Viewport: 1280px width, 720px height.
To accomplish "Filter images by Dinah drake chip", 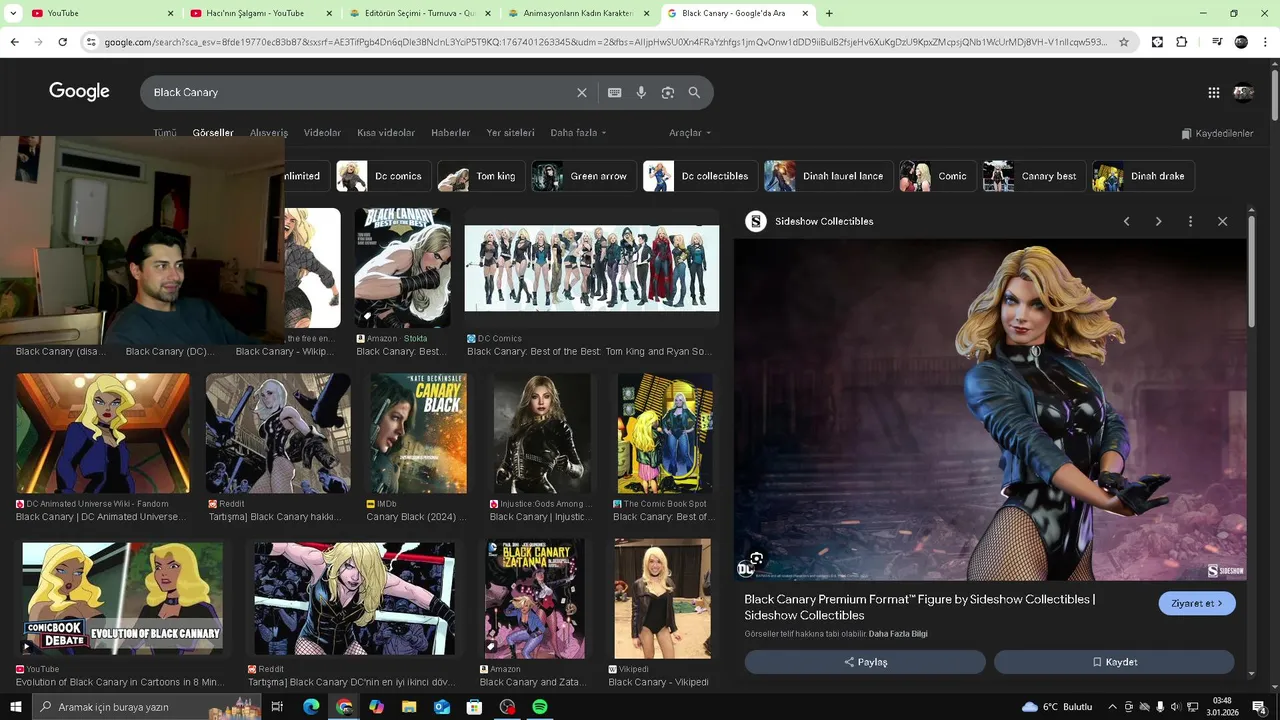I will 1143,176.
